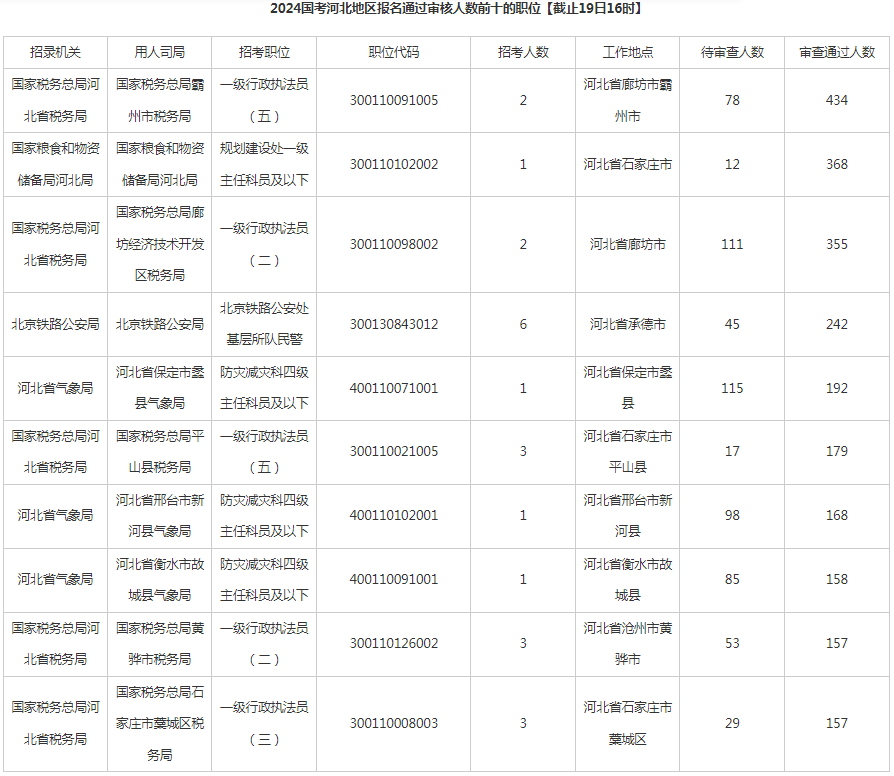Click the approved count 434

point(836,100)
